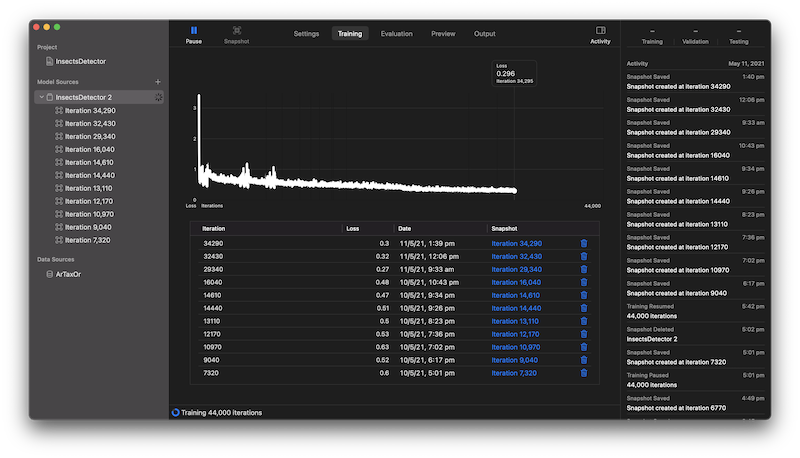Add a new model source with plus

pos(157,81)
